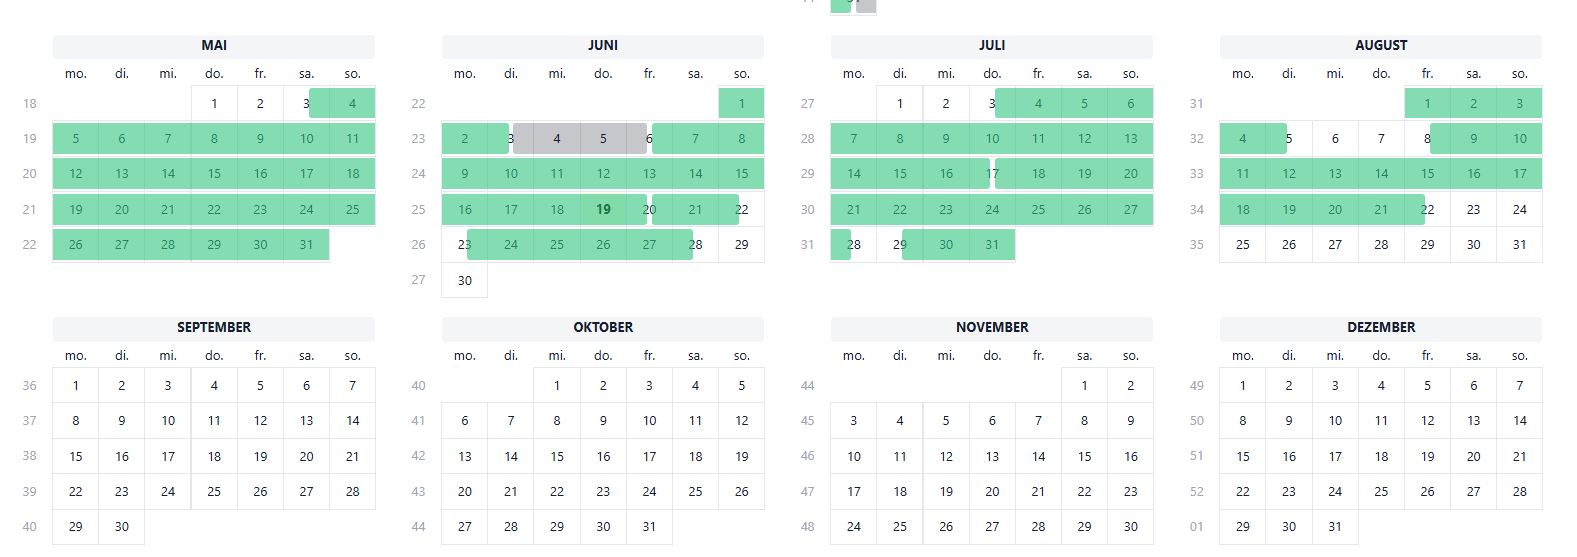The width and height of the screenshot is (1577, 557).
Task: Click October 31 in the calendar
Action: (x=649, y=527)
